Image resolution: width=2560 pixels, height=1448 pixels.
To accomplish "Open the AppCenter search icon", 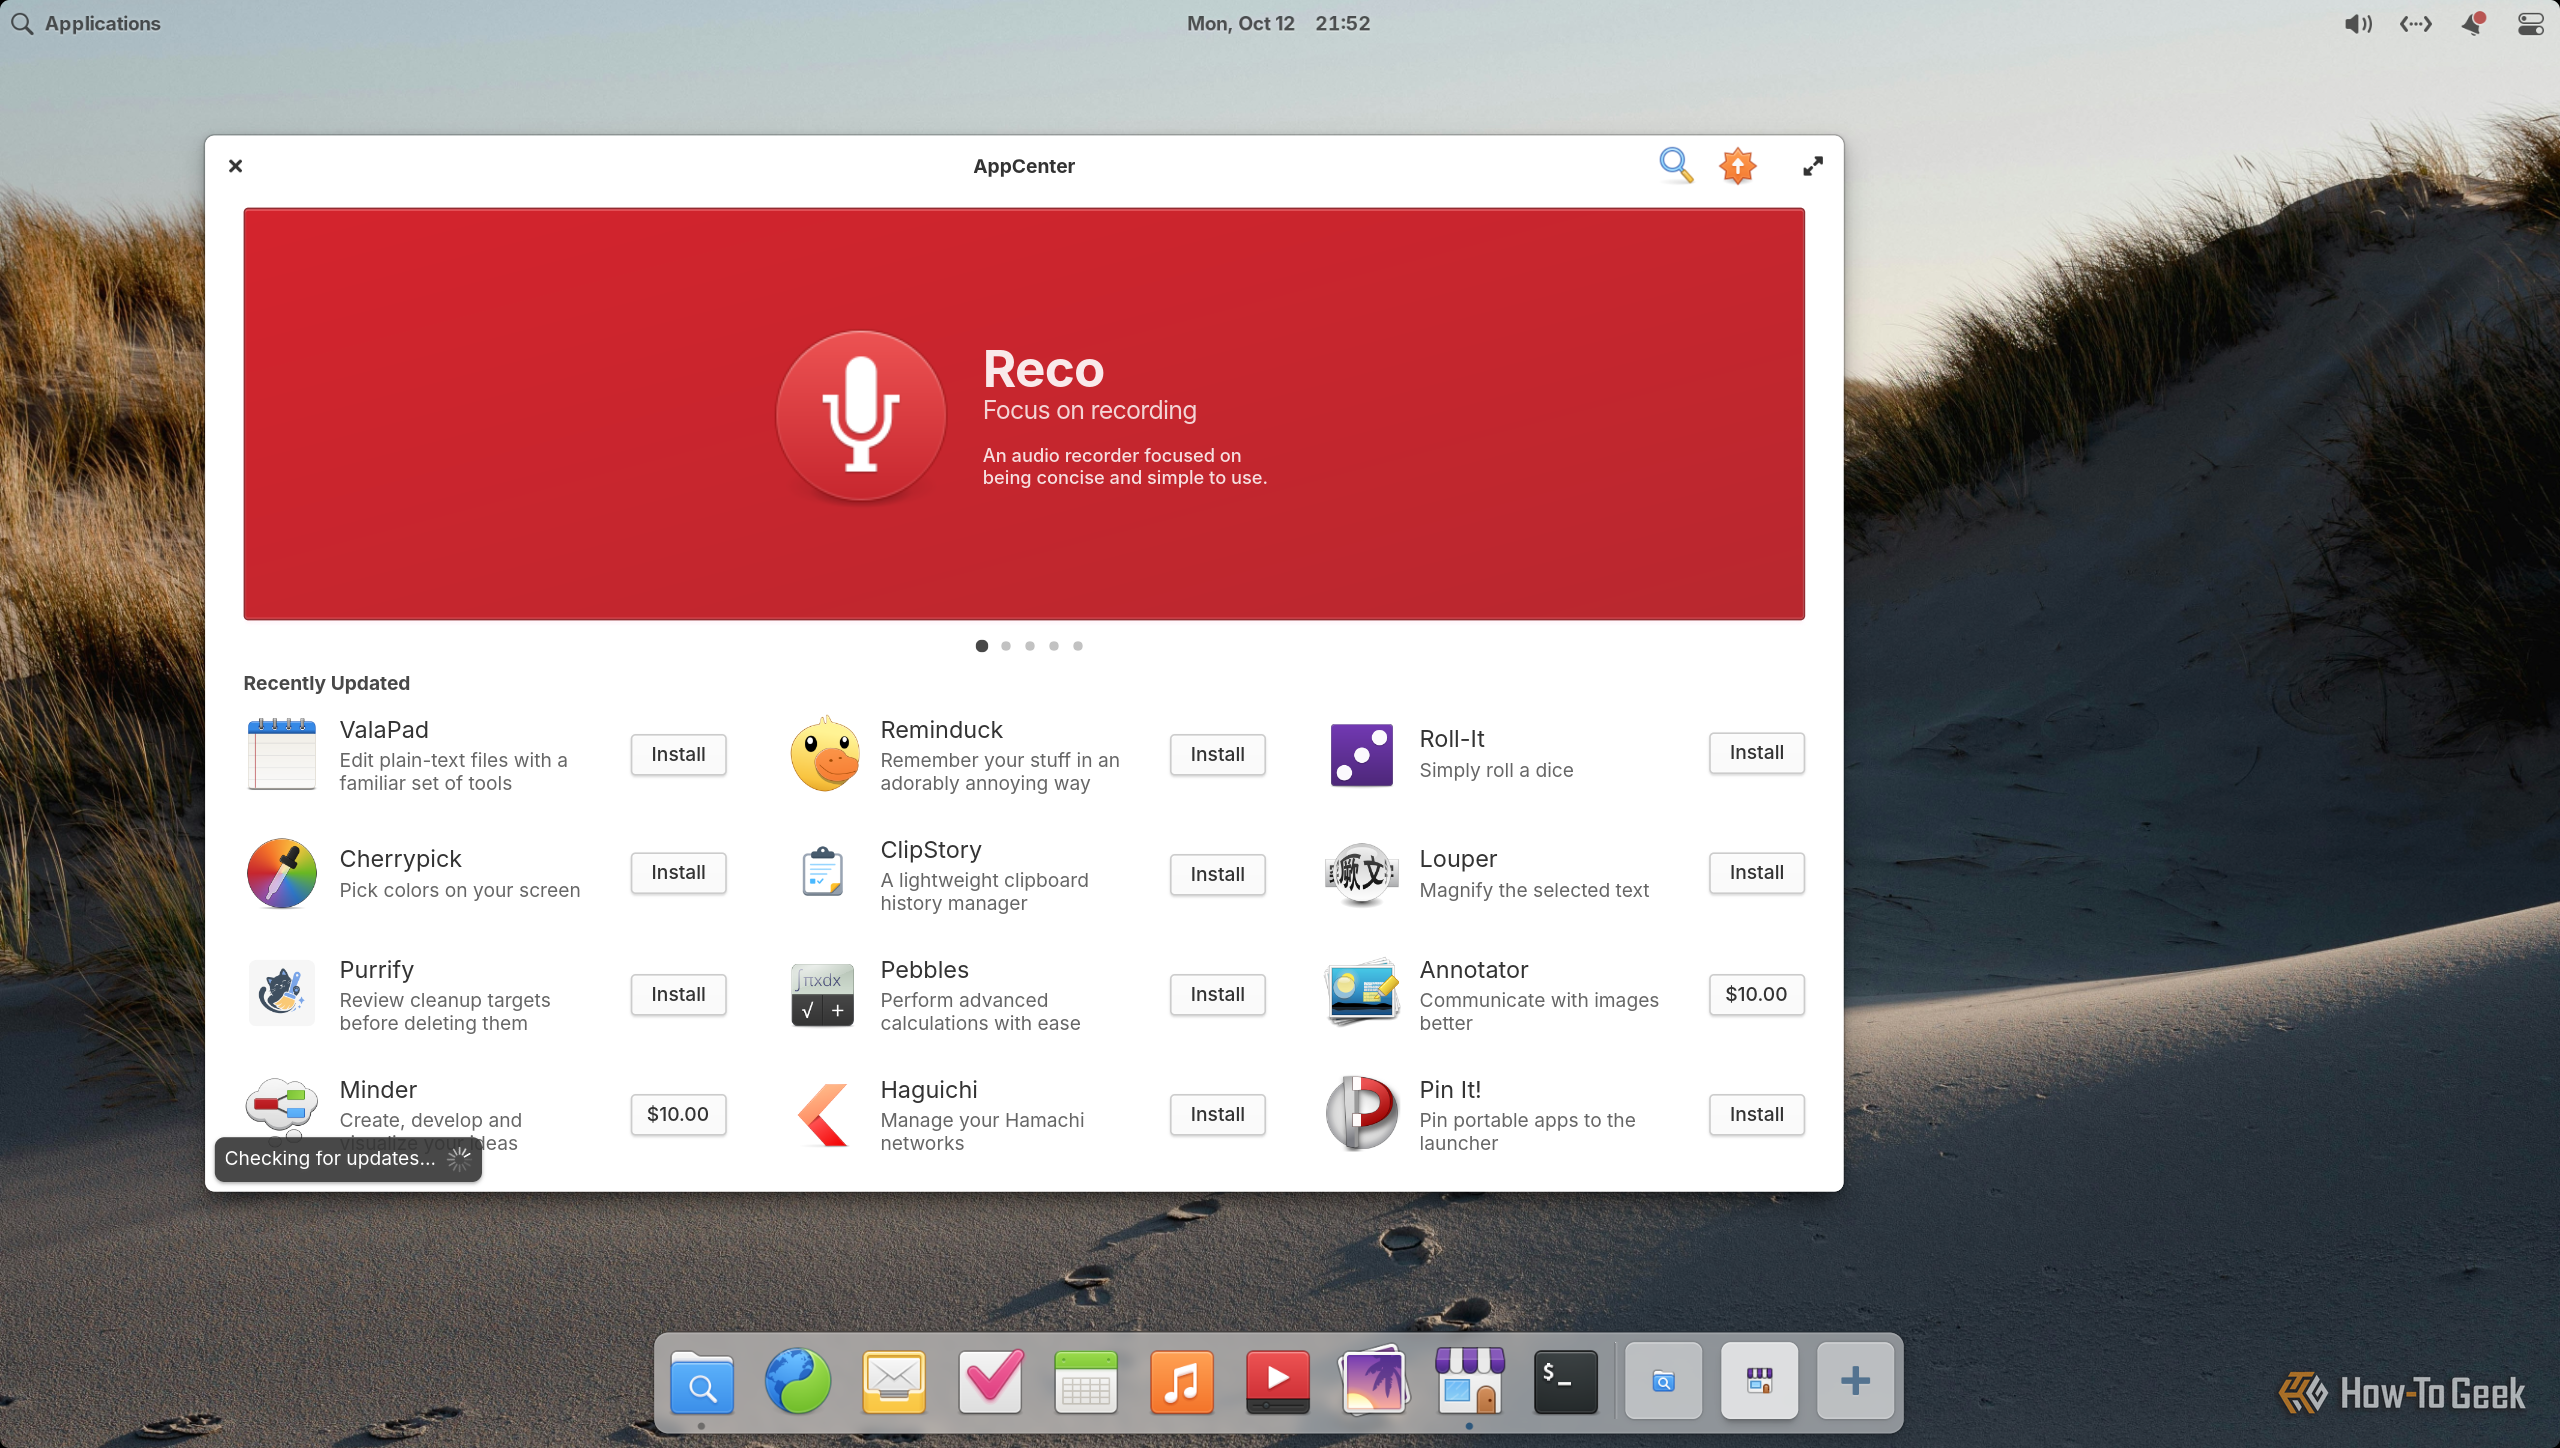I will click(1676, 165).
